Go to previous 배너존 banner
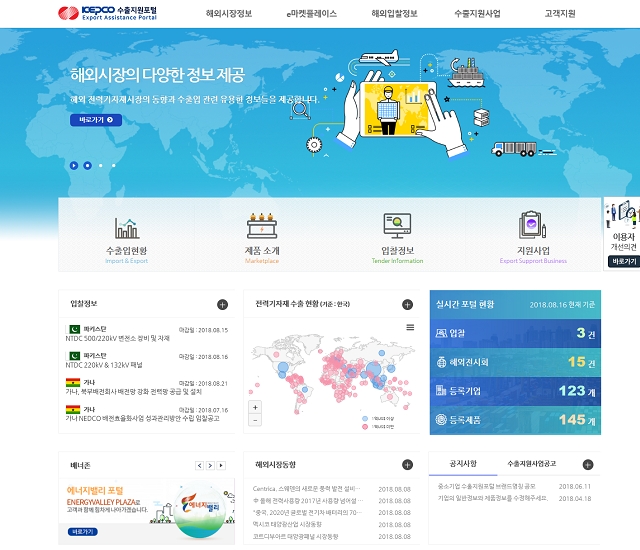Viewport: 640px width, 550px height. [x=199, y=465]
